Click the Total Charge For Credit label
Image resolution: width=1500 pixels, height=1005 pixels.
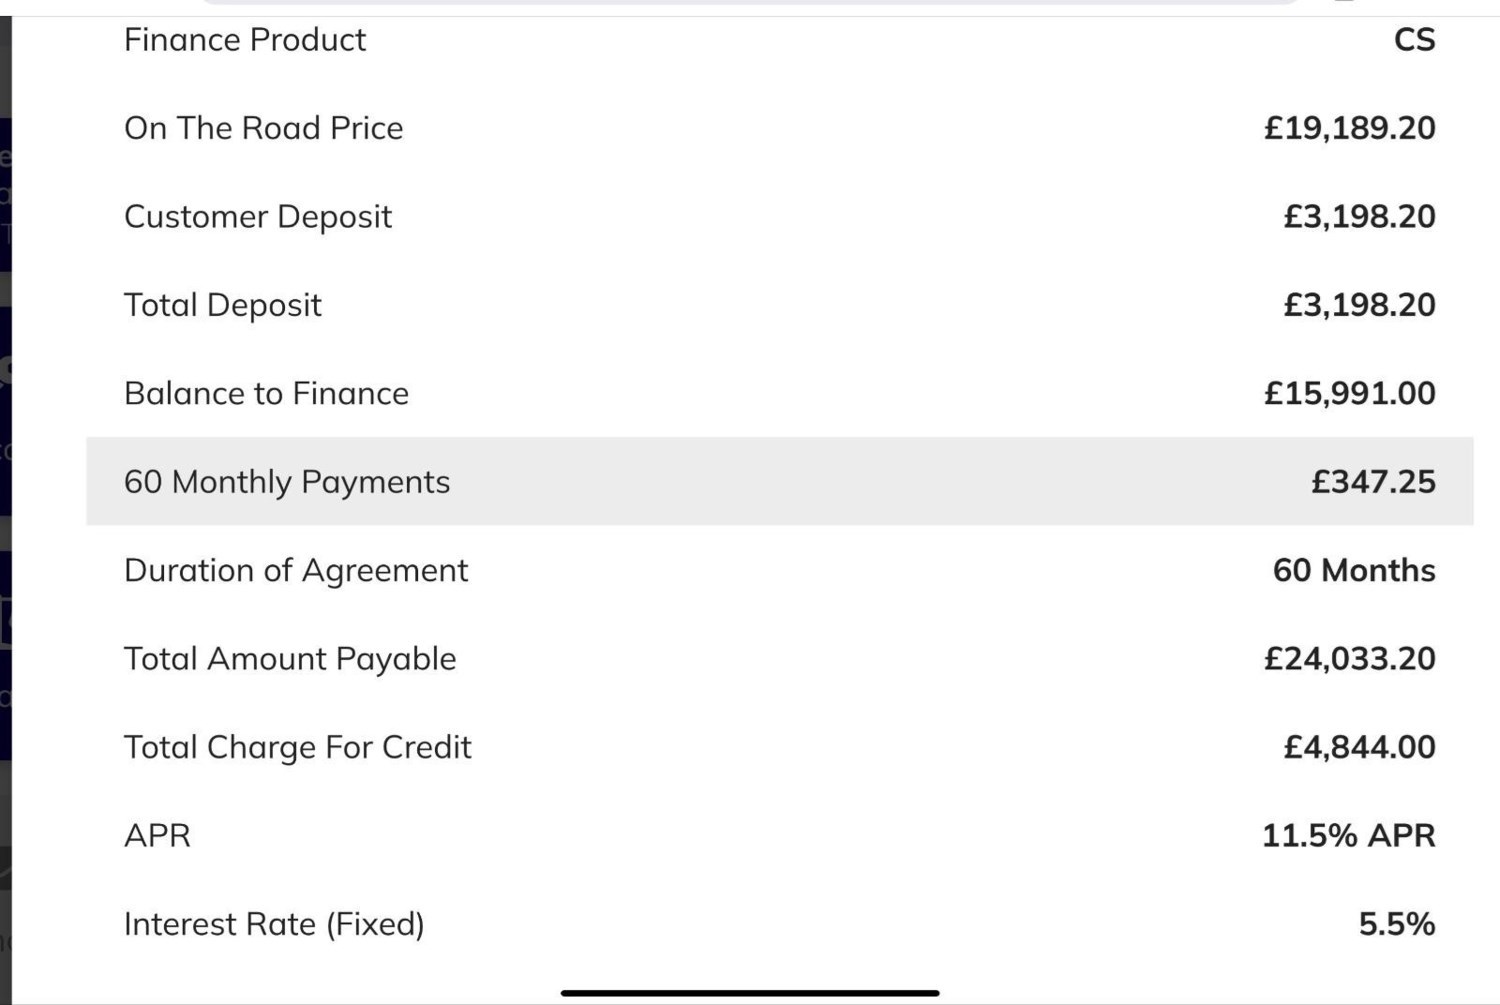click(297, 747)
